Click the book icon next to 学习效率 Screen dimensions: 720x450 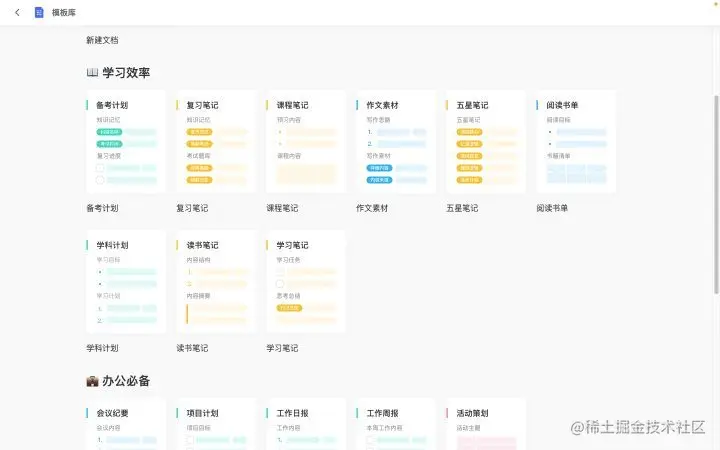92,72
